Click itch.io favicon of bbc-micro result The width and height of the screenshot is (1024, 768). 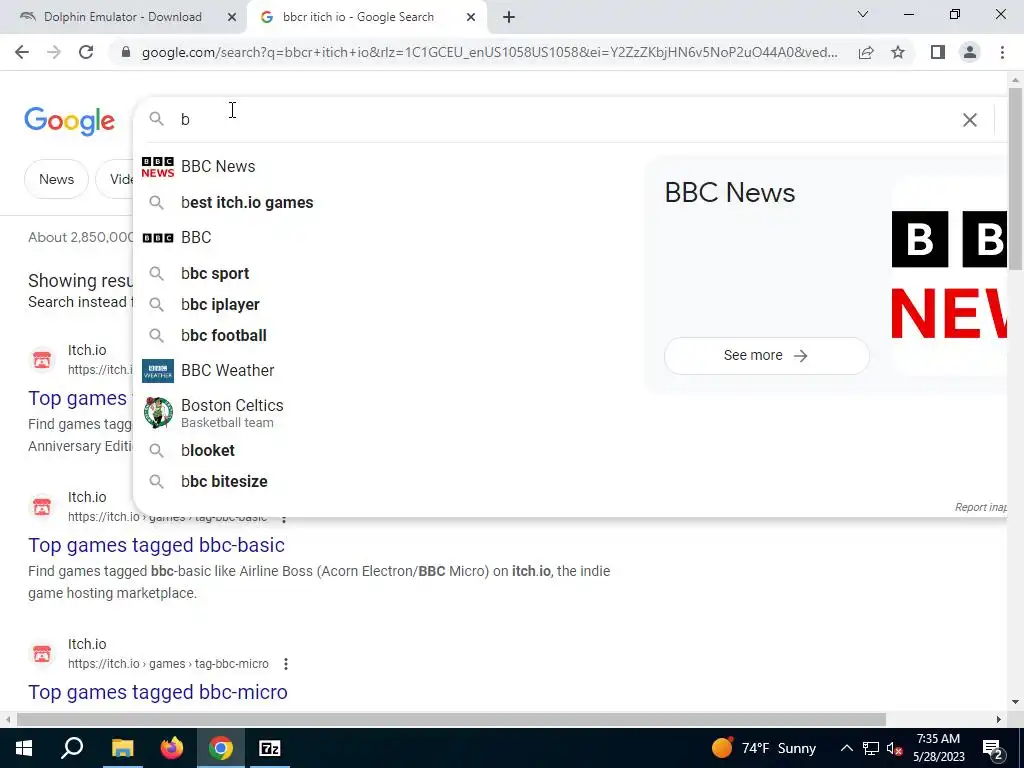click(x=42, y=654)
